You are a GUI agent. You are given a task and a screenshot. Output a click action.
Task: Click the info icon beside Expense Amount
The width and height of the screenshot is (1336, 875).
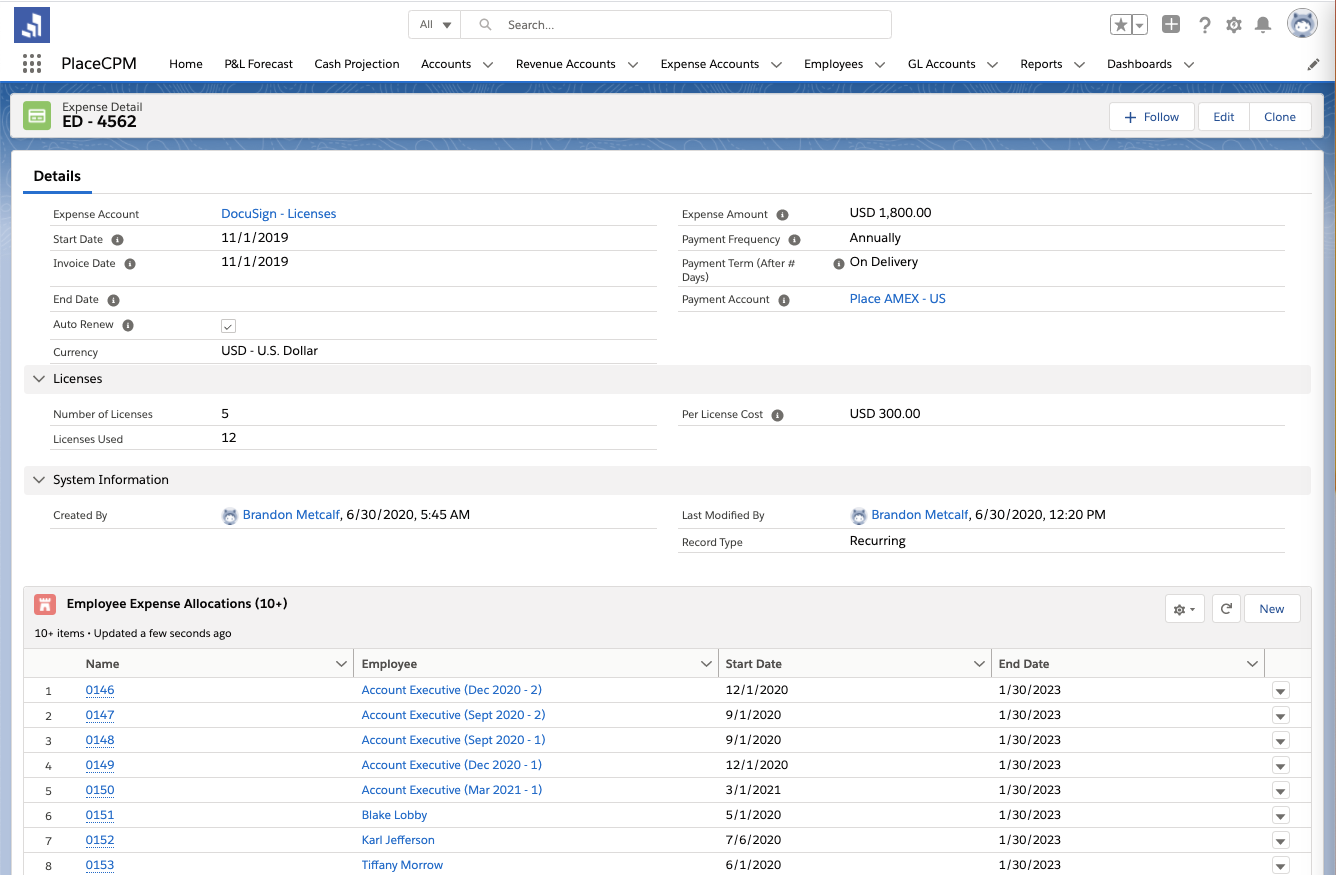(782, 215)
